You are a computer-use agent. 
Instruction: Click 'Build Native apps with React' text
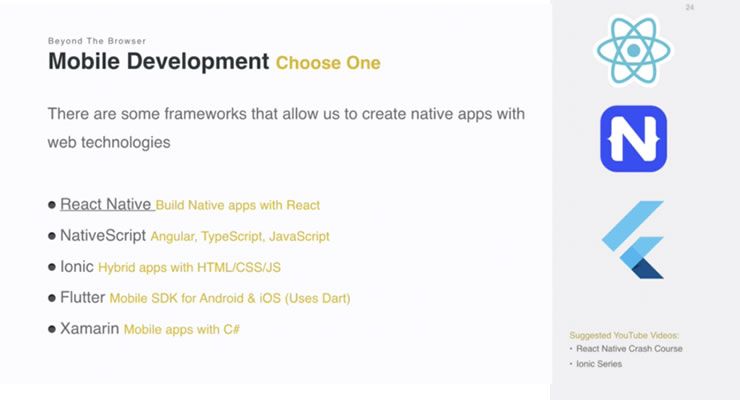point(238,206)
